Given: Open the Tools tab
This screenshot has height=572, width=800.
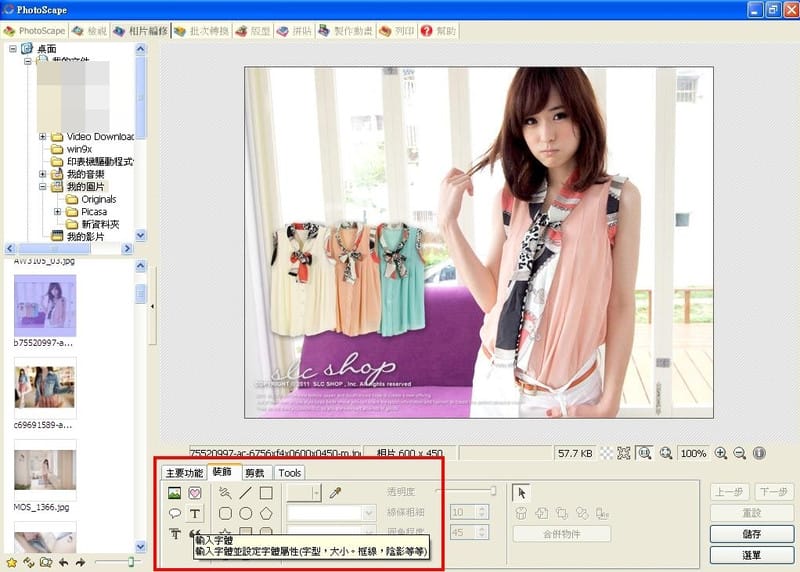Looking at the screenshot, I should click(289, 472).
